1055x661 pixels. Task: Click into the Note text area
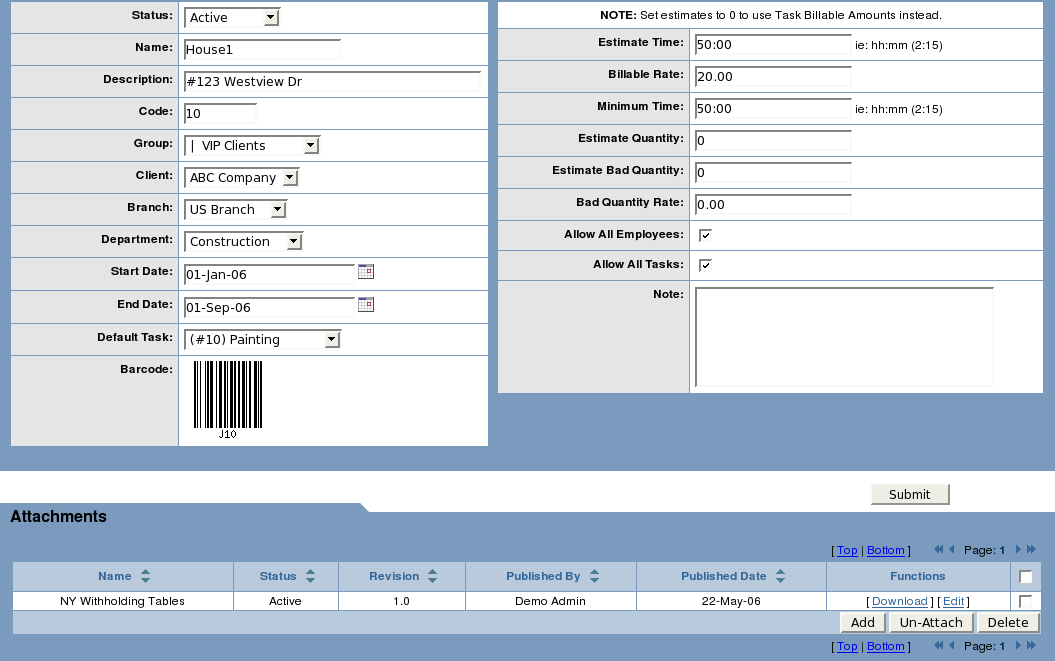coord(843,336)
